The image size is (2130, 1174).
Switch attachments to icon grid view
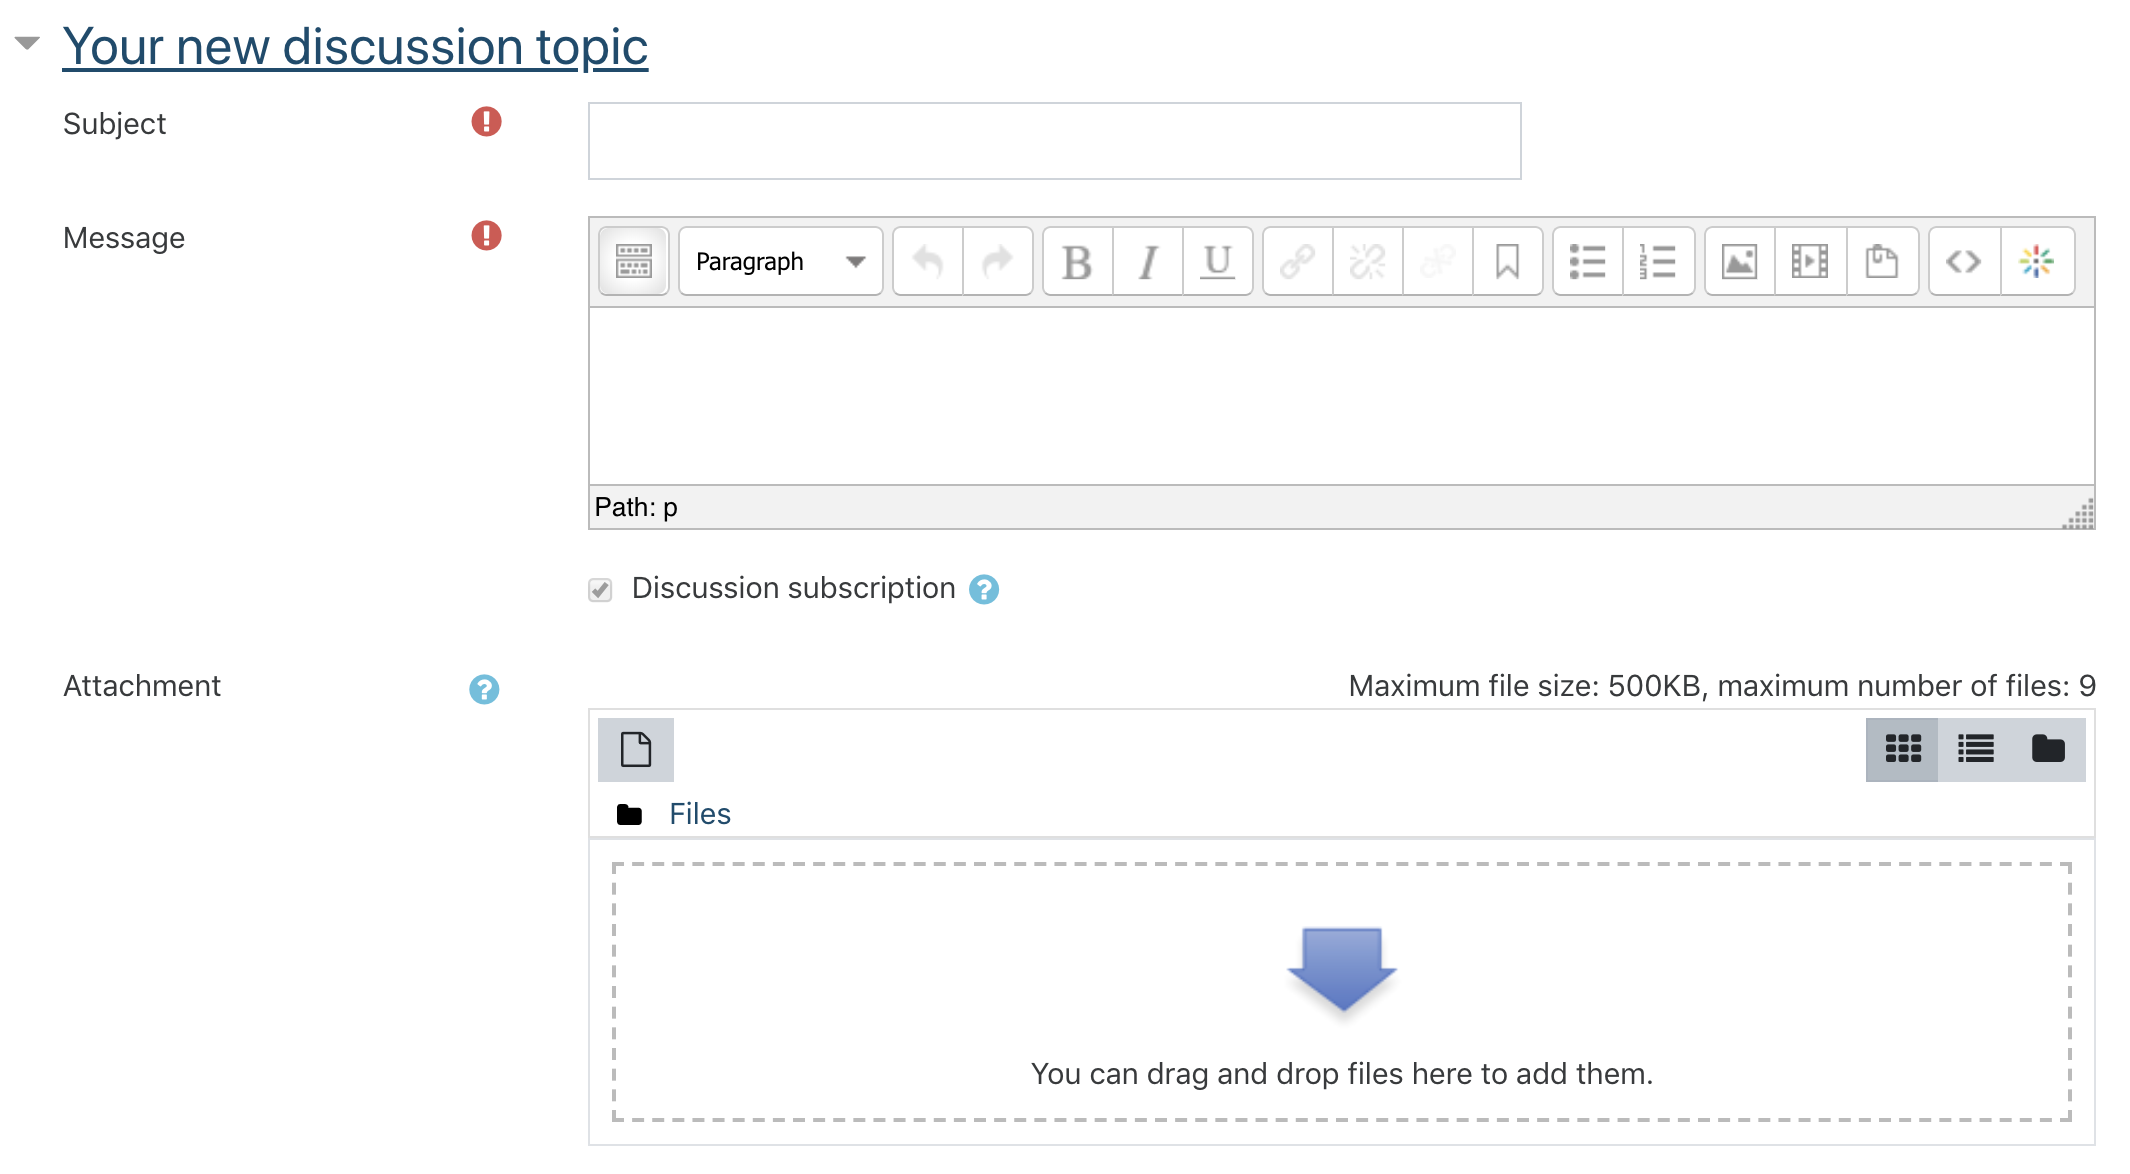pyautogui.click(x=1902, y=749)
